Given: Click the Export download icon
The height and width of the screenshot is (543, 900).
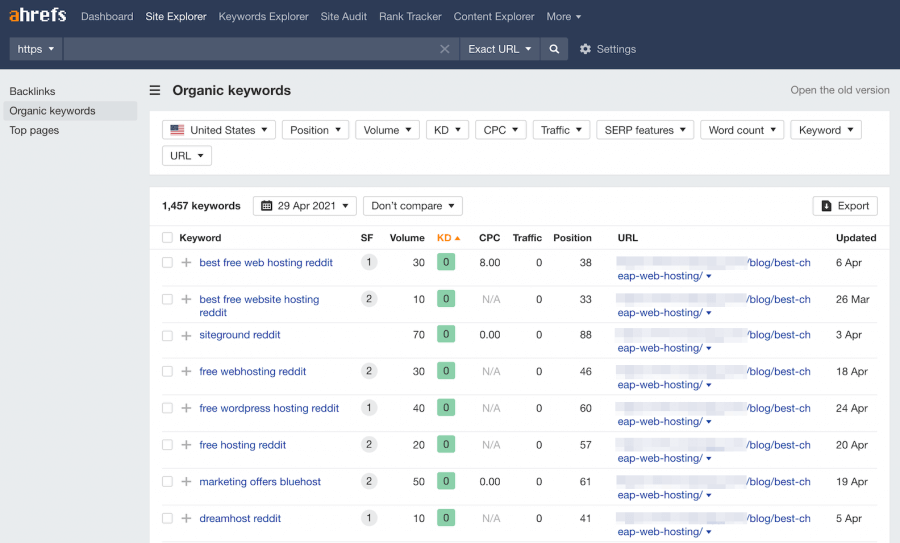Looking at the screenshot, I should 827,205.
